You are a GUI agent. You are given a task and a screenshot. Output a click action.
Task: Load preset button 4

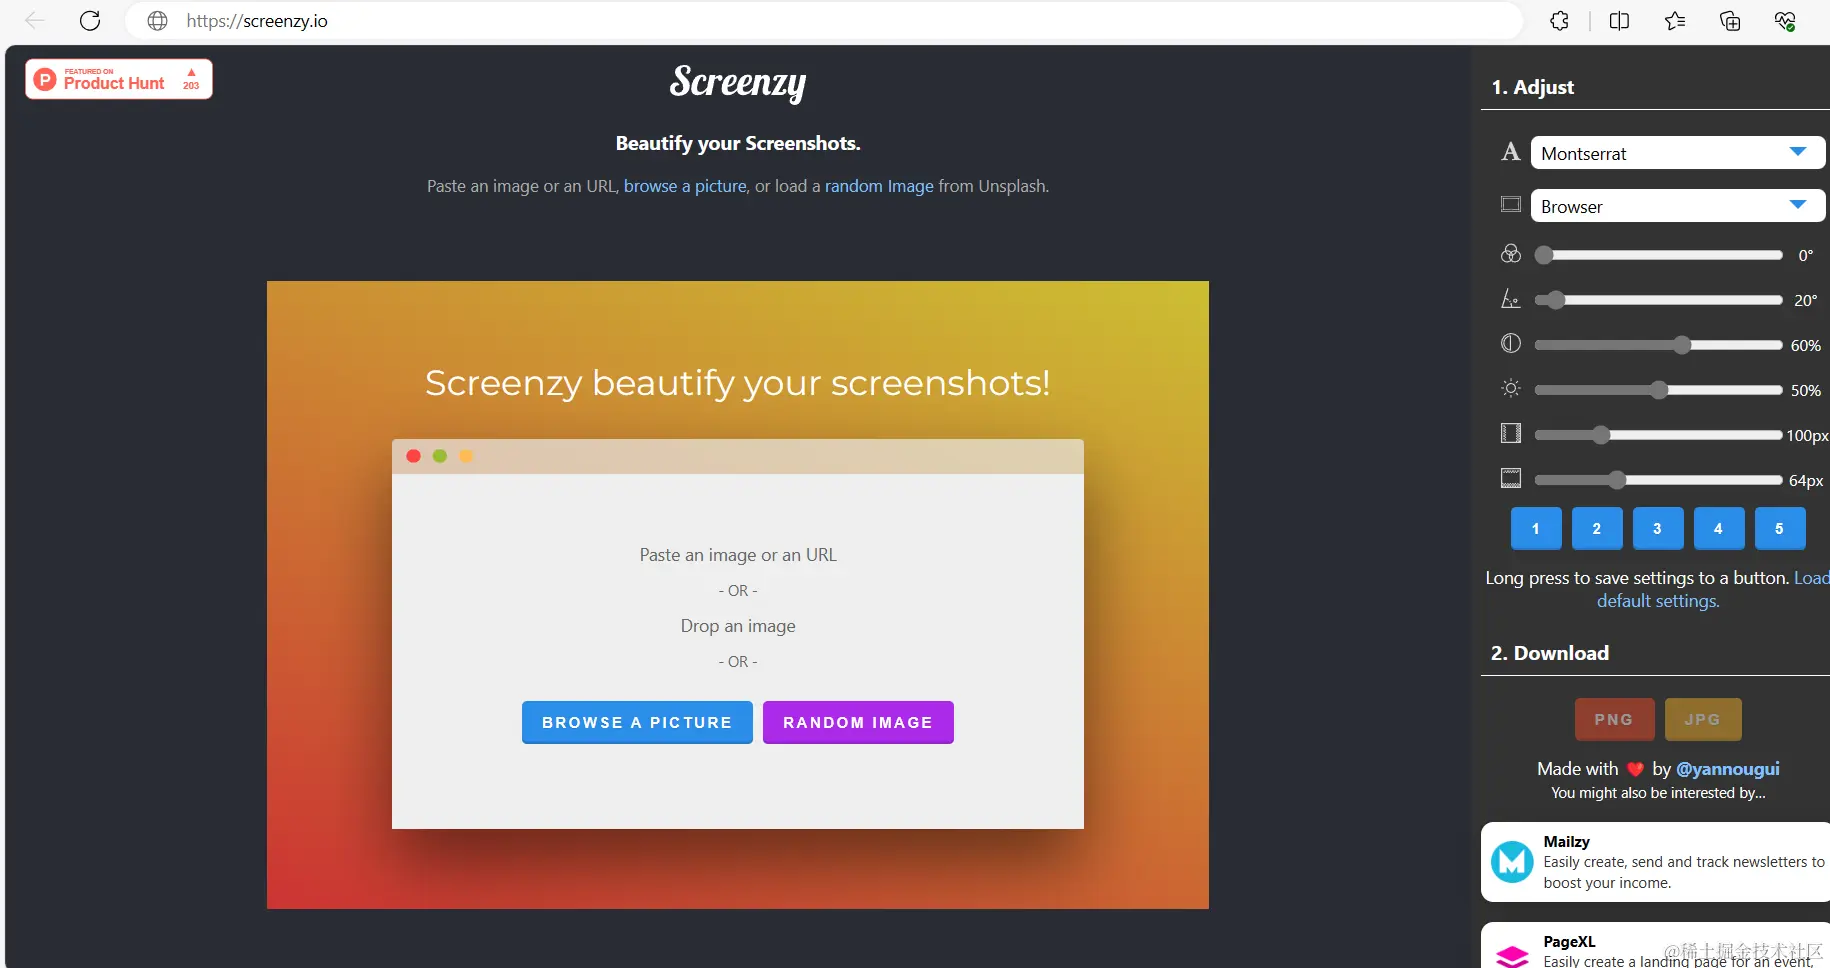pos(1719,528)
